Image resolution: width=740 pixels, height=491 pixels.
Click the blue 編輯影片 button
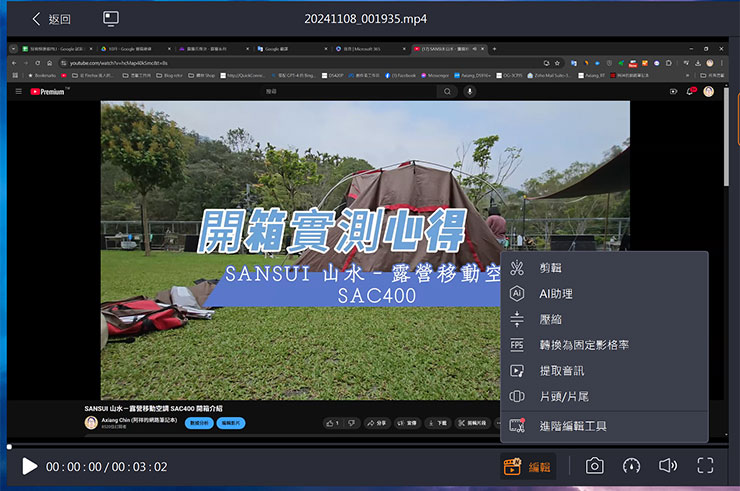click(x=231, y=423)
